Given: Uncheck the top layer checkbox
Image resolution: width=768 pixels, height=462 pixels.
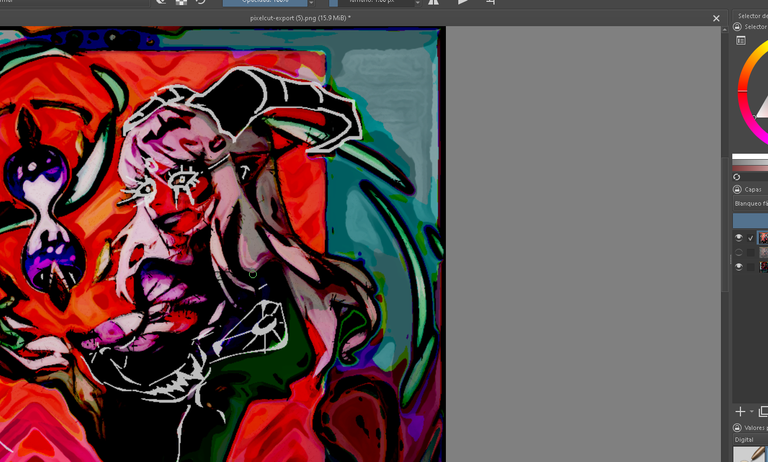Looking at the screenshot, I should click(x=750, y=238).
